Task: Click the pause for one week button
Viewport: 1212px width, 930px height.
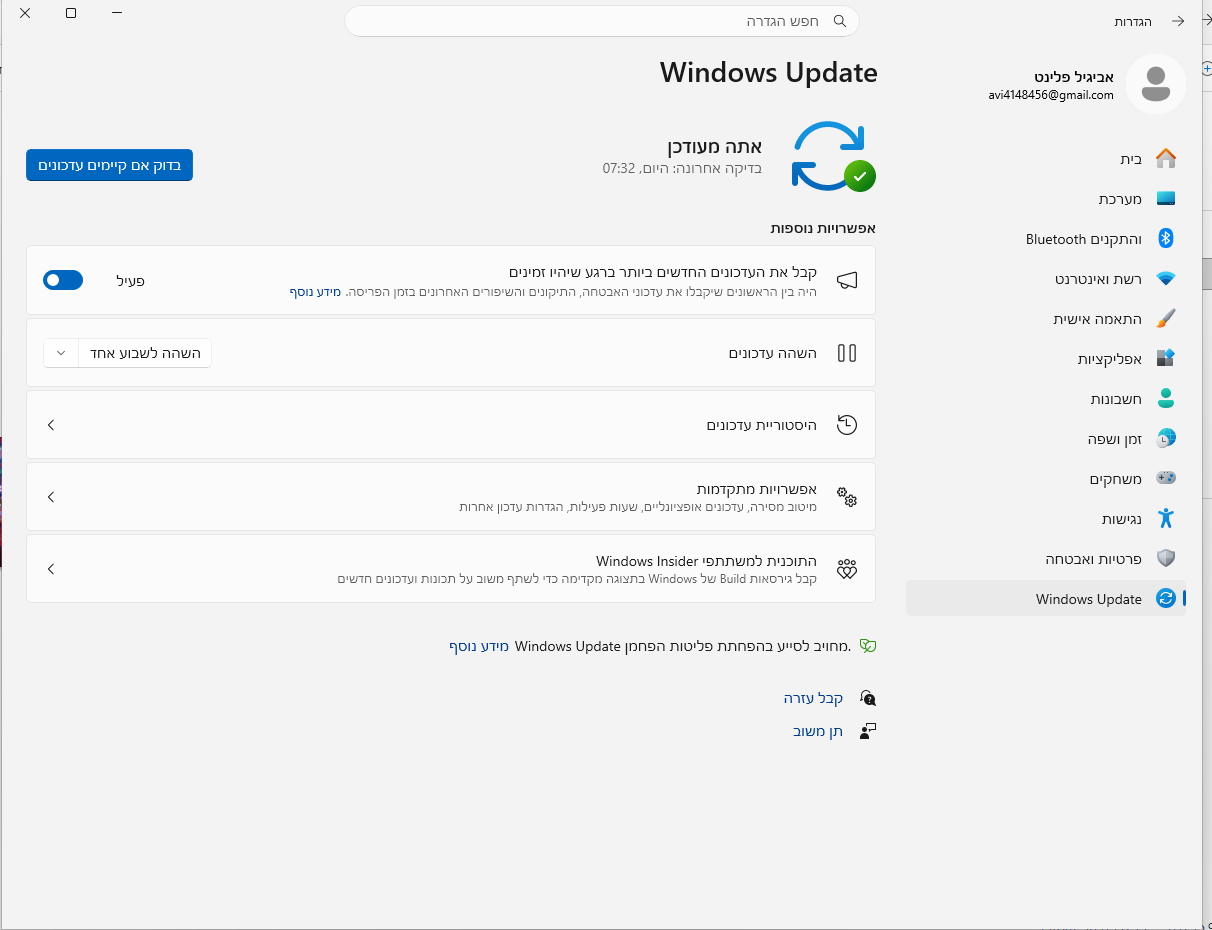Action: click(x=145, y=353)
